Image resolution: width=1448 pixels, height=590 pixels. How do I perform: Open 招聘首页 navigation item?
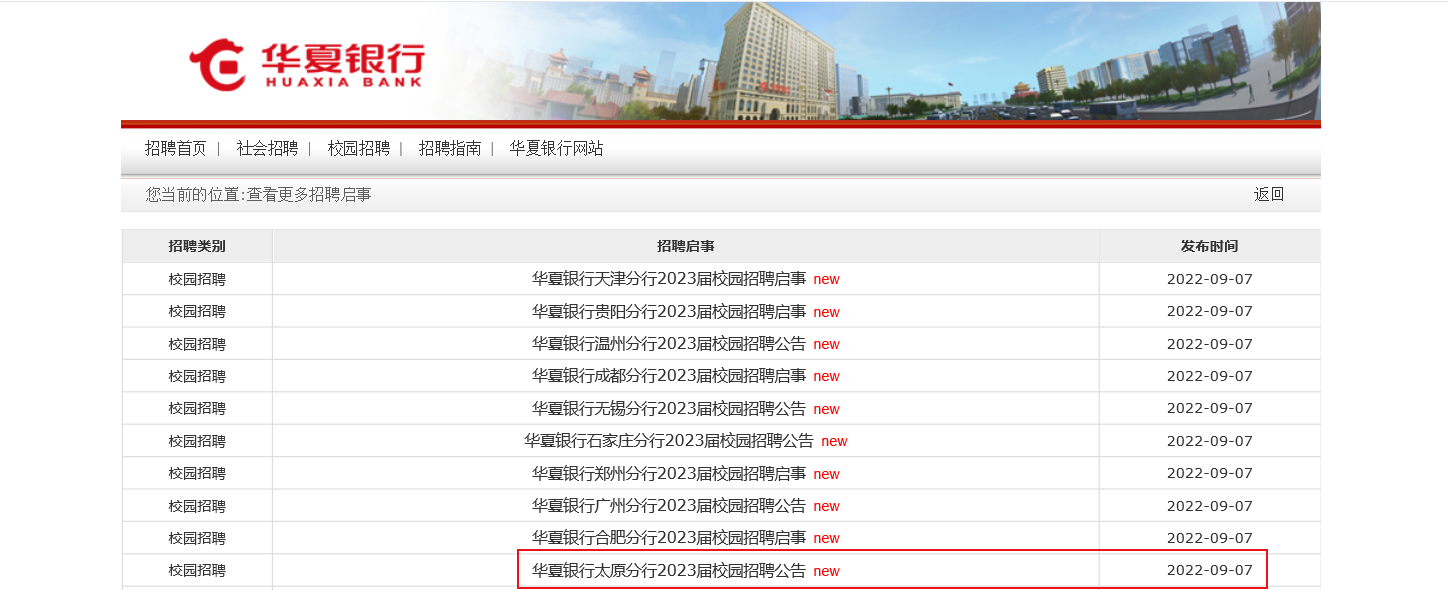175,149
